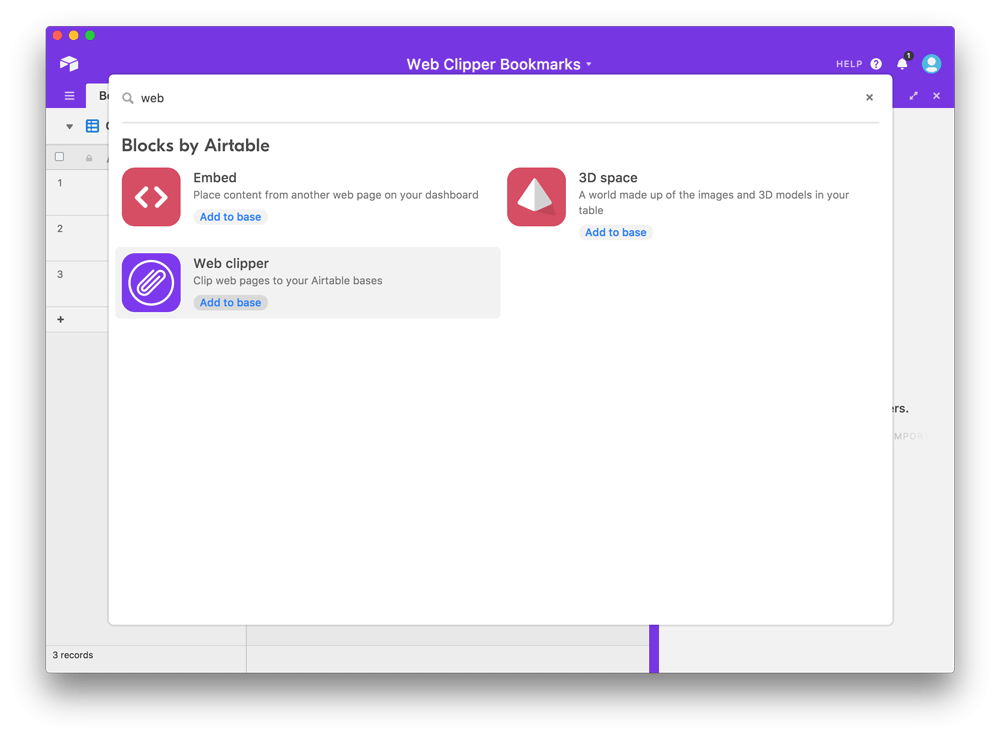This screenshot has width=1000, height=738.
Task: Click the grid view icon
Action: click(x=92, y=126)
